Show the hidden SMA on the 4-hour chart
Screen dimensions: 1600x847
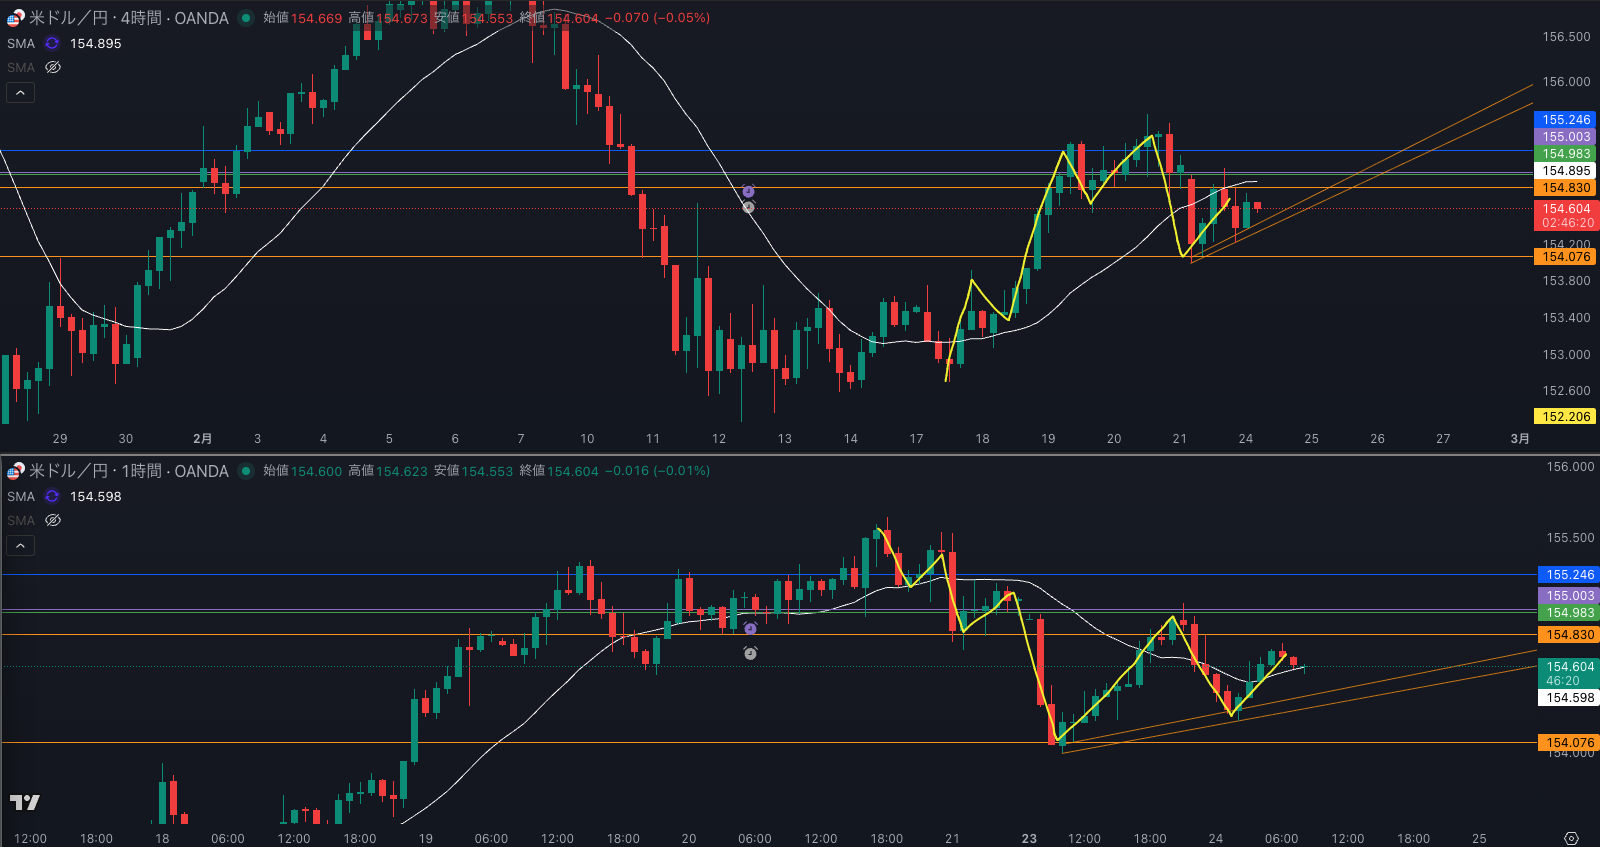pos(53,67)
